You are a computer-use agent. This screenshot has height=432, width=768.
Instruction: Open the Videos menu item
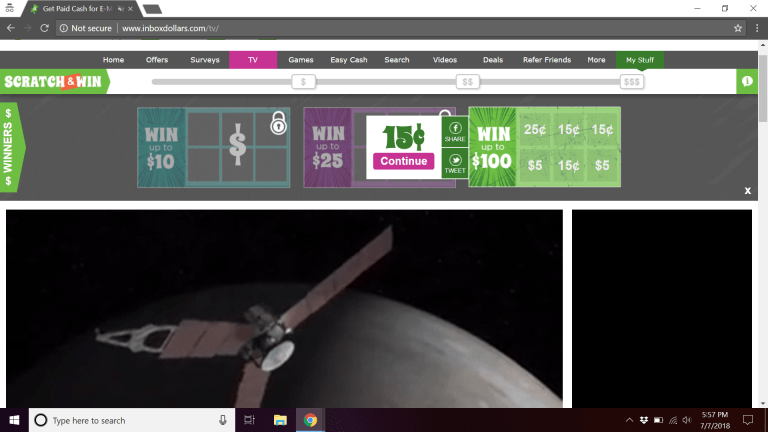(x=445, y=60)
